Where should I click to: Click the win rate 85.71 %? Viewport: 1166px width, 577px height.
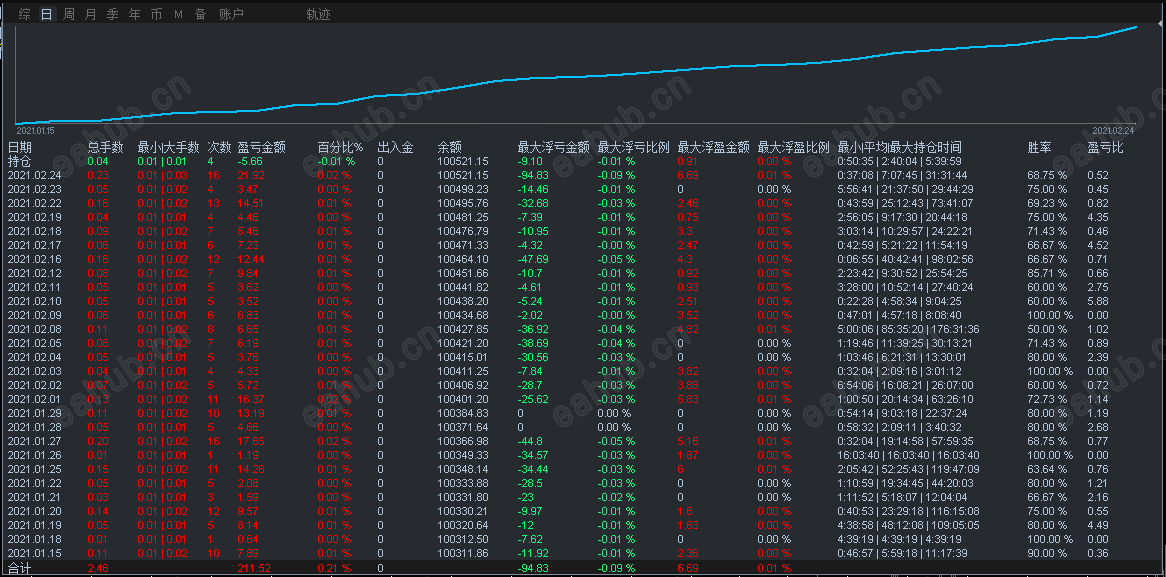pyautogui.click(x=1046, y=273)
